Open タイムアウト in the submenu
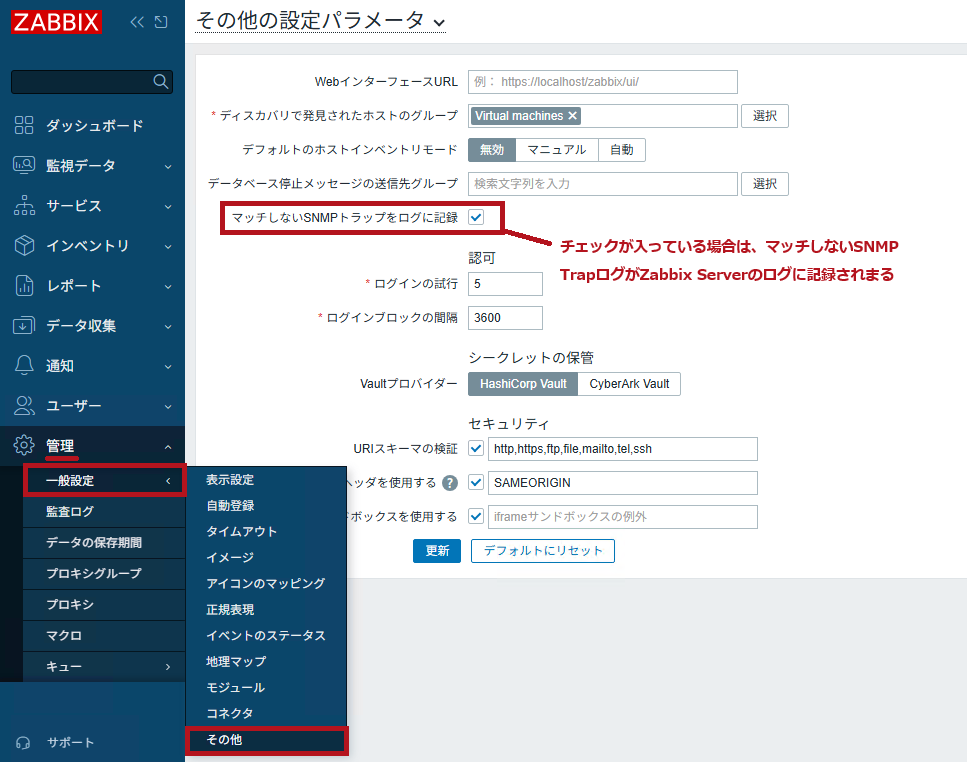967x762 pixels. (x=241, y=531)
